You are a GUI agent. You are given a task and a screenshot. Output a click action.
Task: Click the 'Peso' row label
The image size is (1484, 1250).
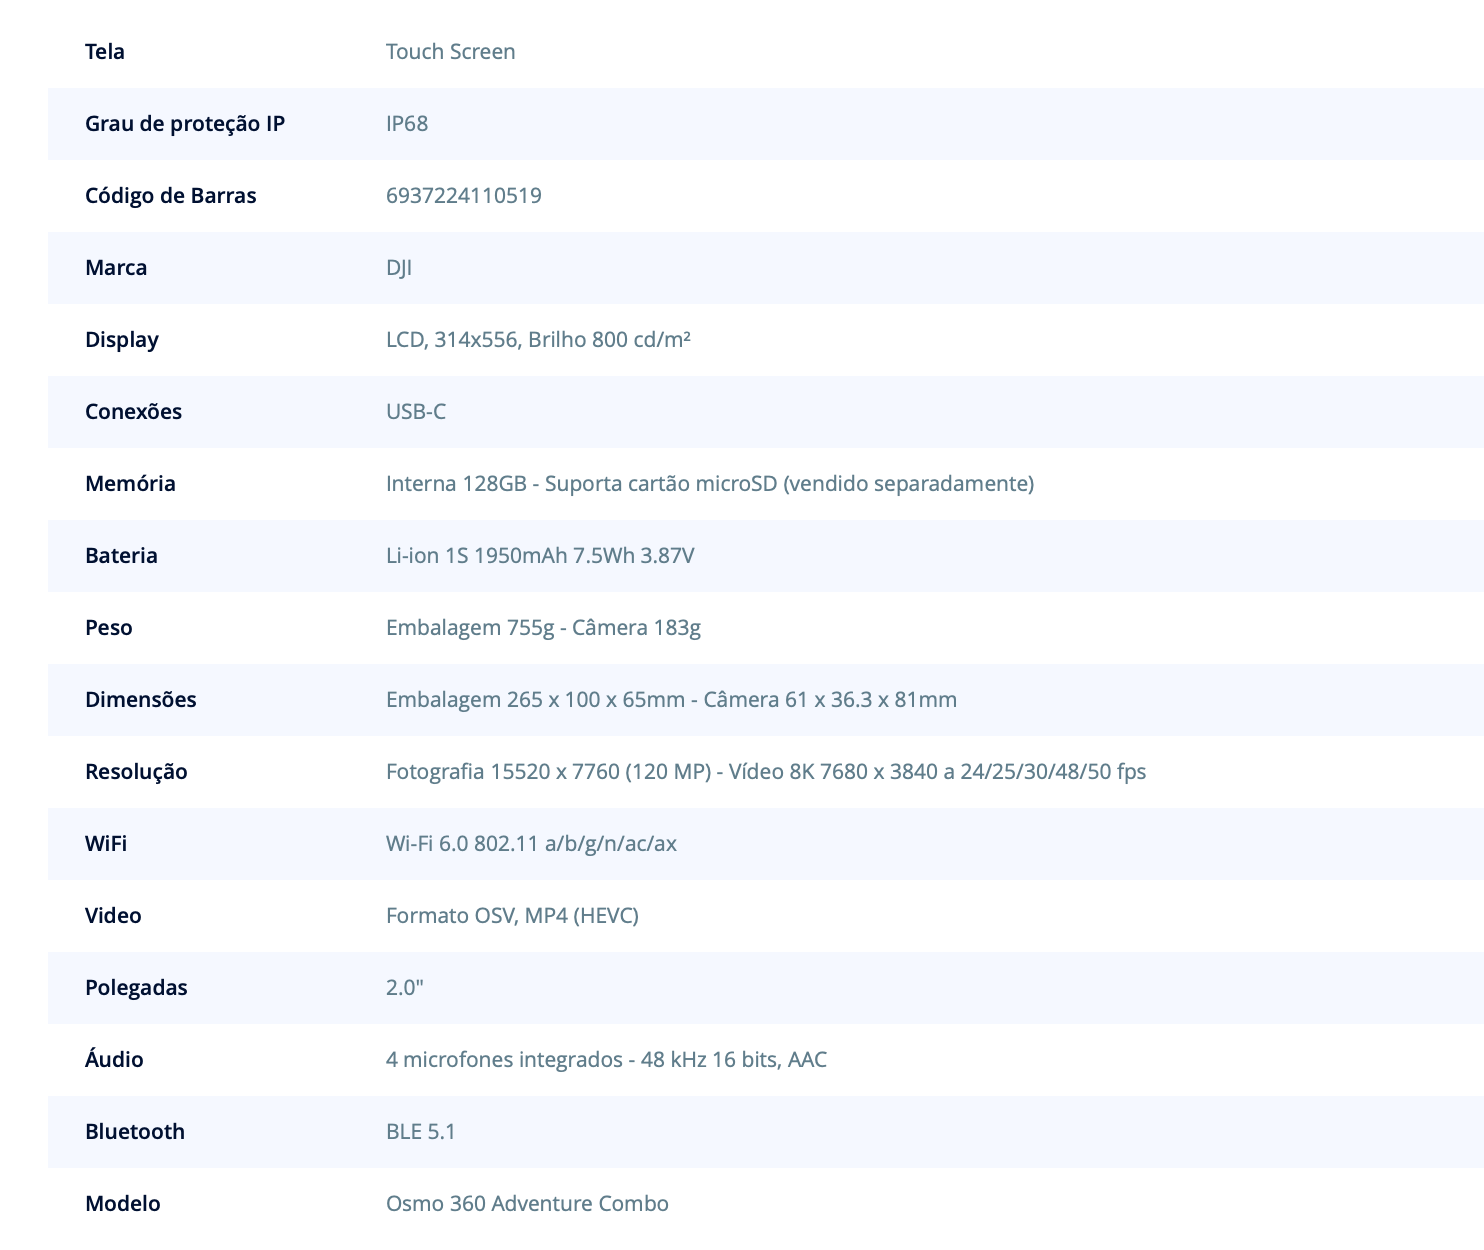pos(109,628)
